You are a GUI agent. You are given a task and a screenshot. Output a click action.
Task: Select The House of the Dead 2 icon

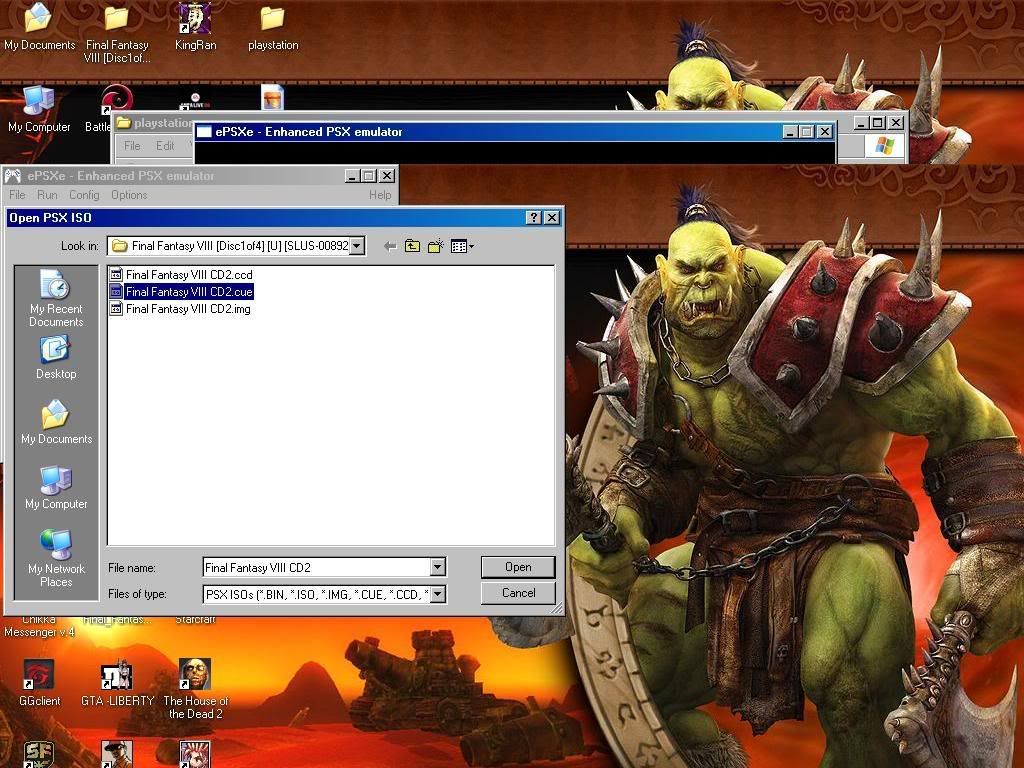[195, 688]
